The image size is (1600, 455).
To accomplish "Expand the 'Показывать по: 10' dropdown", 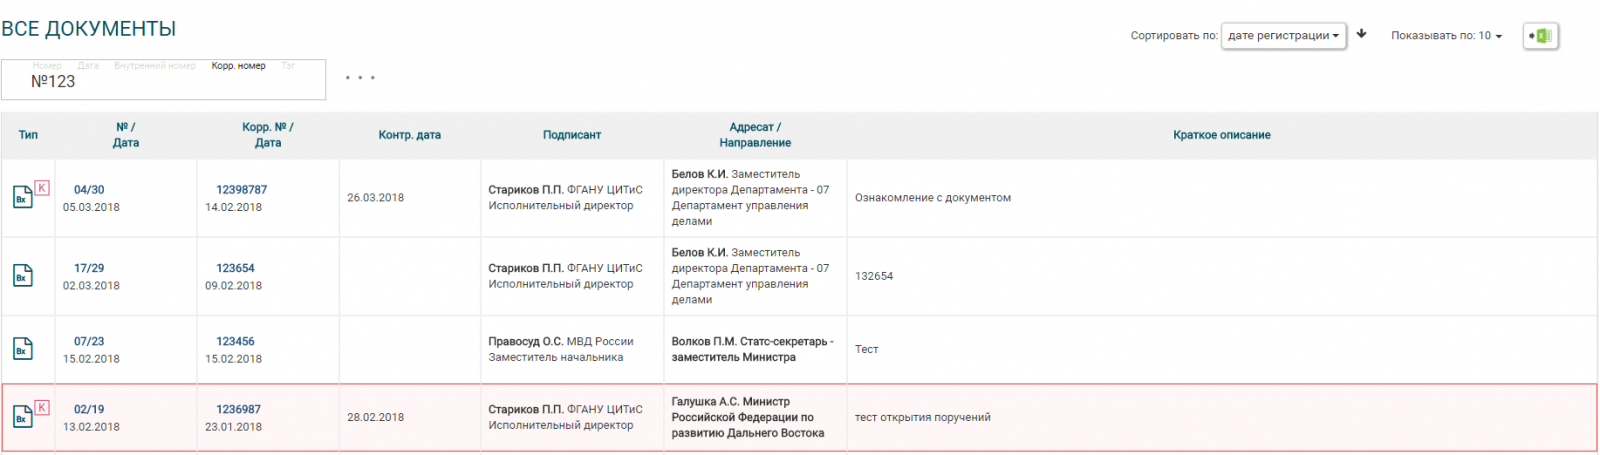I will click(x=1446, y=36).
